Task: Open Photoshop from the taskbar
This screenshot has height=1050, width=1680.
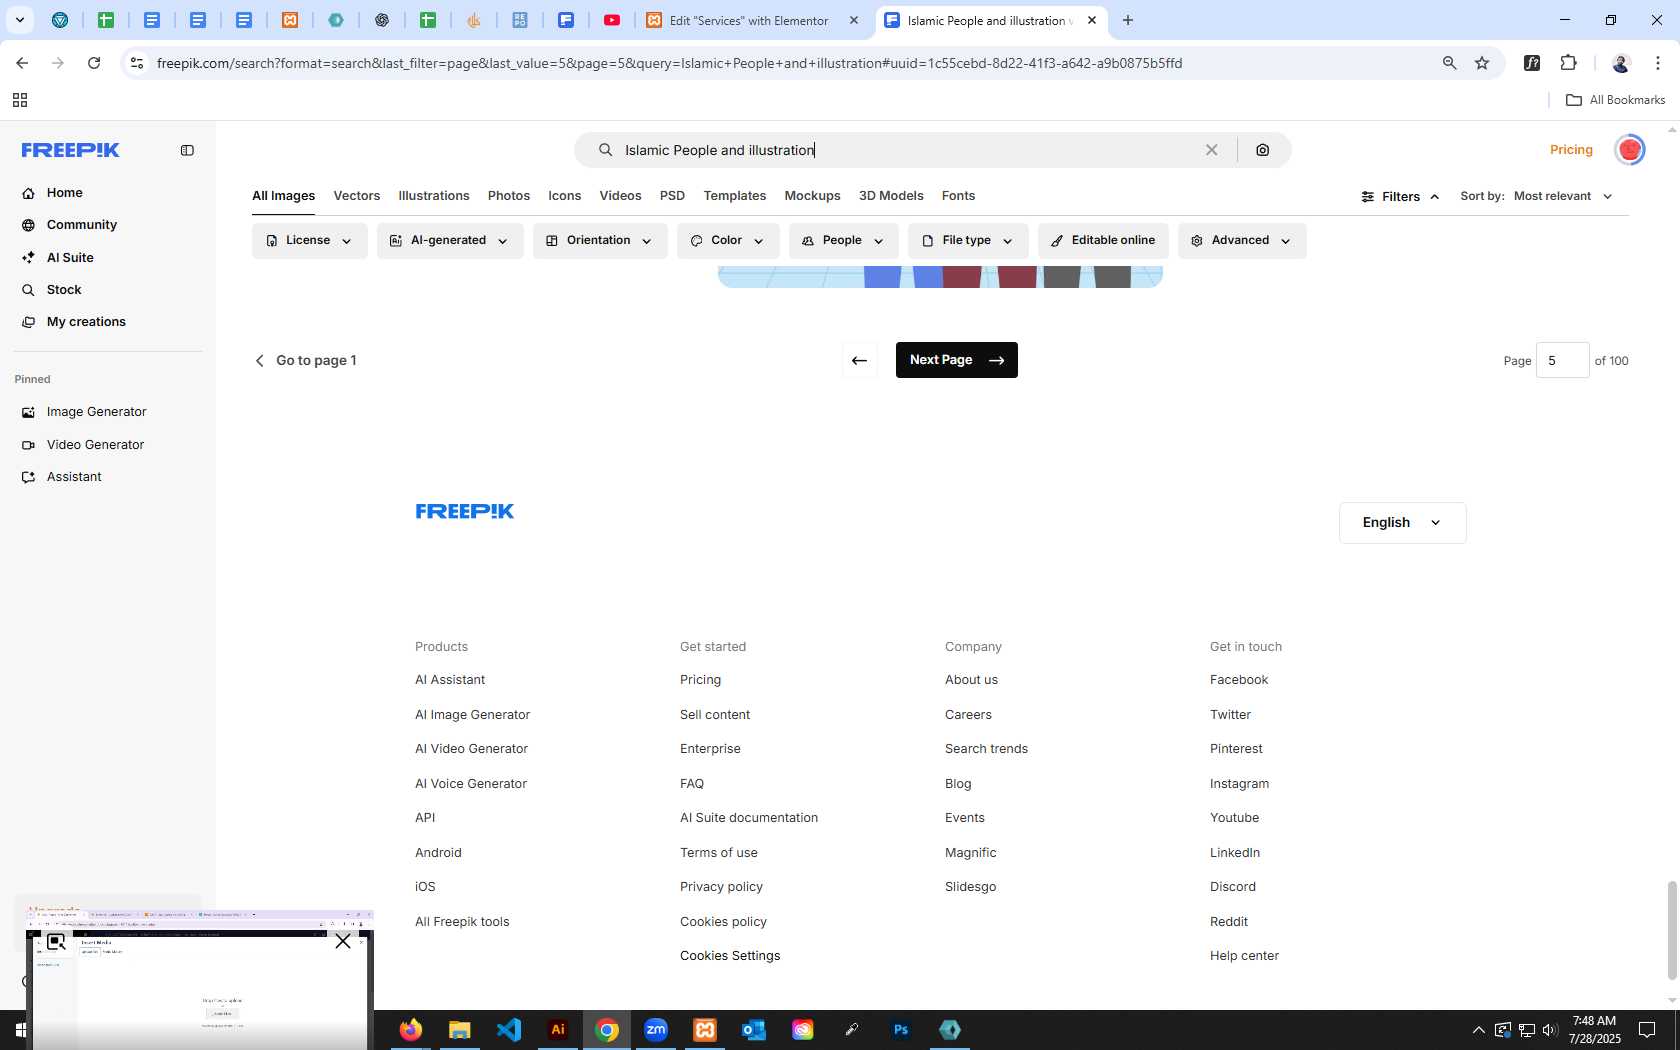Action: 901,1030
